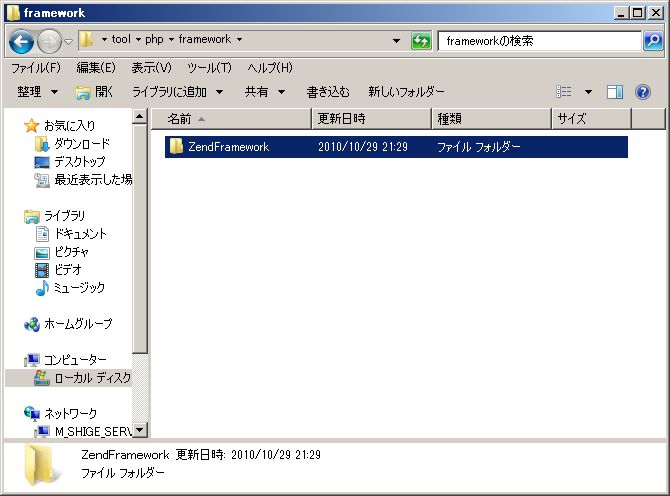Open recent pages dropdown next to forward arrow

[x=68, y=42]
